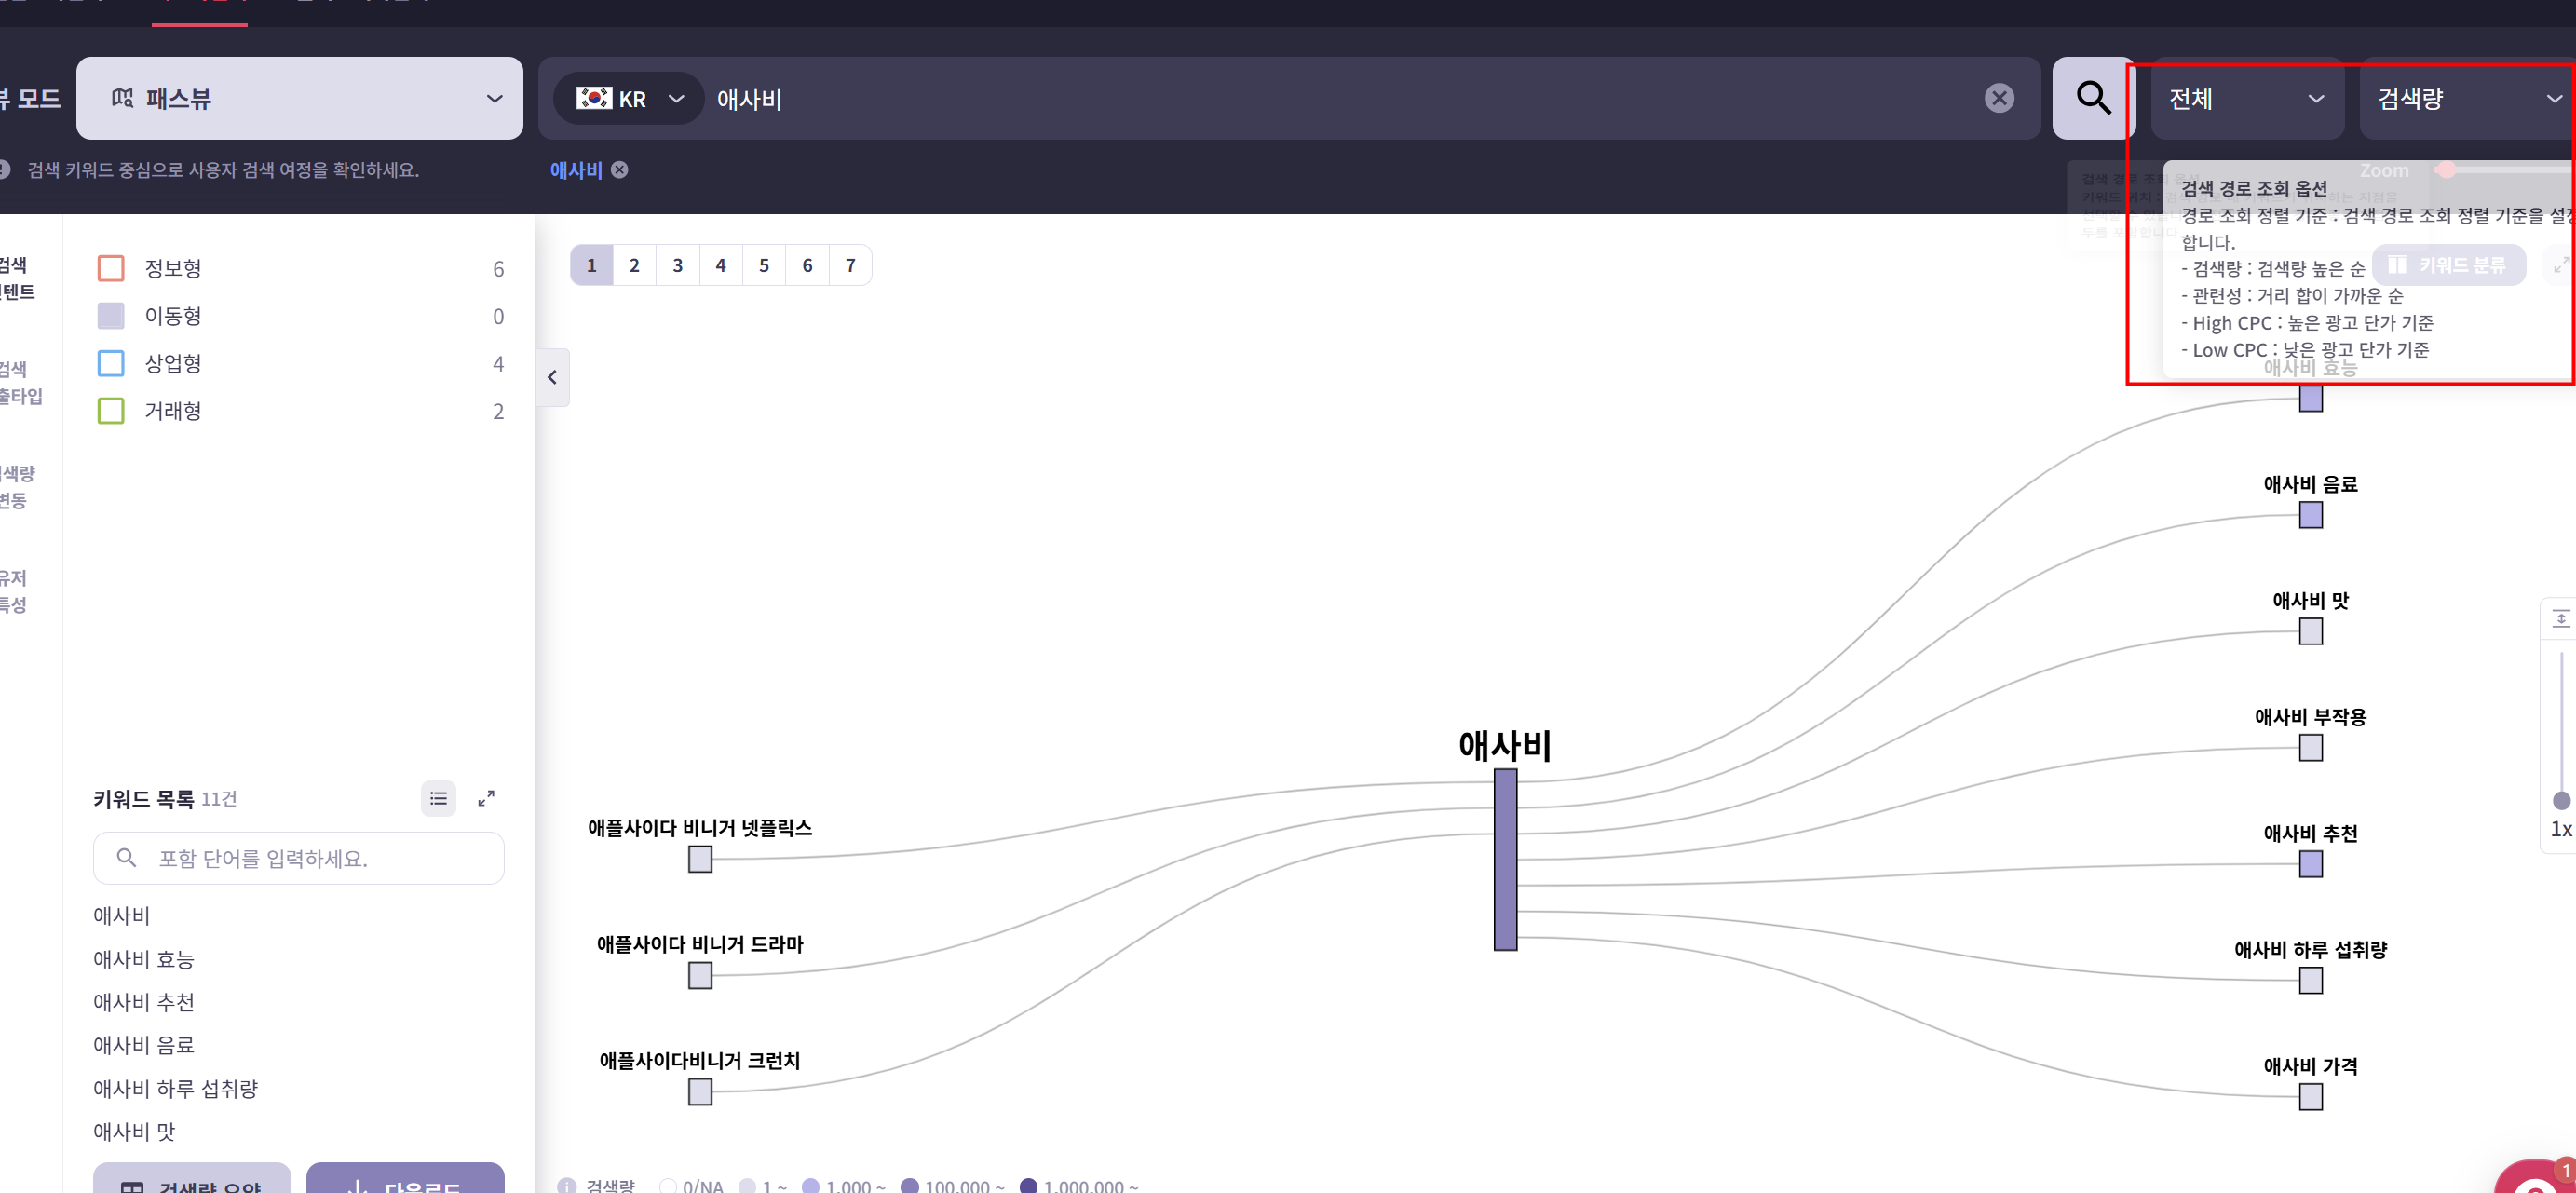Viewport: 2576px width, 1193px height.
Task: Go to page 7 of paths
Action: [x=850, y=265]
